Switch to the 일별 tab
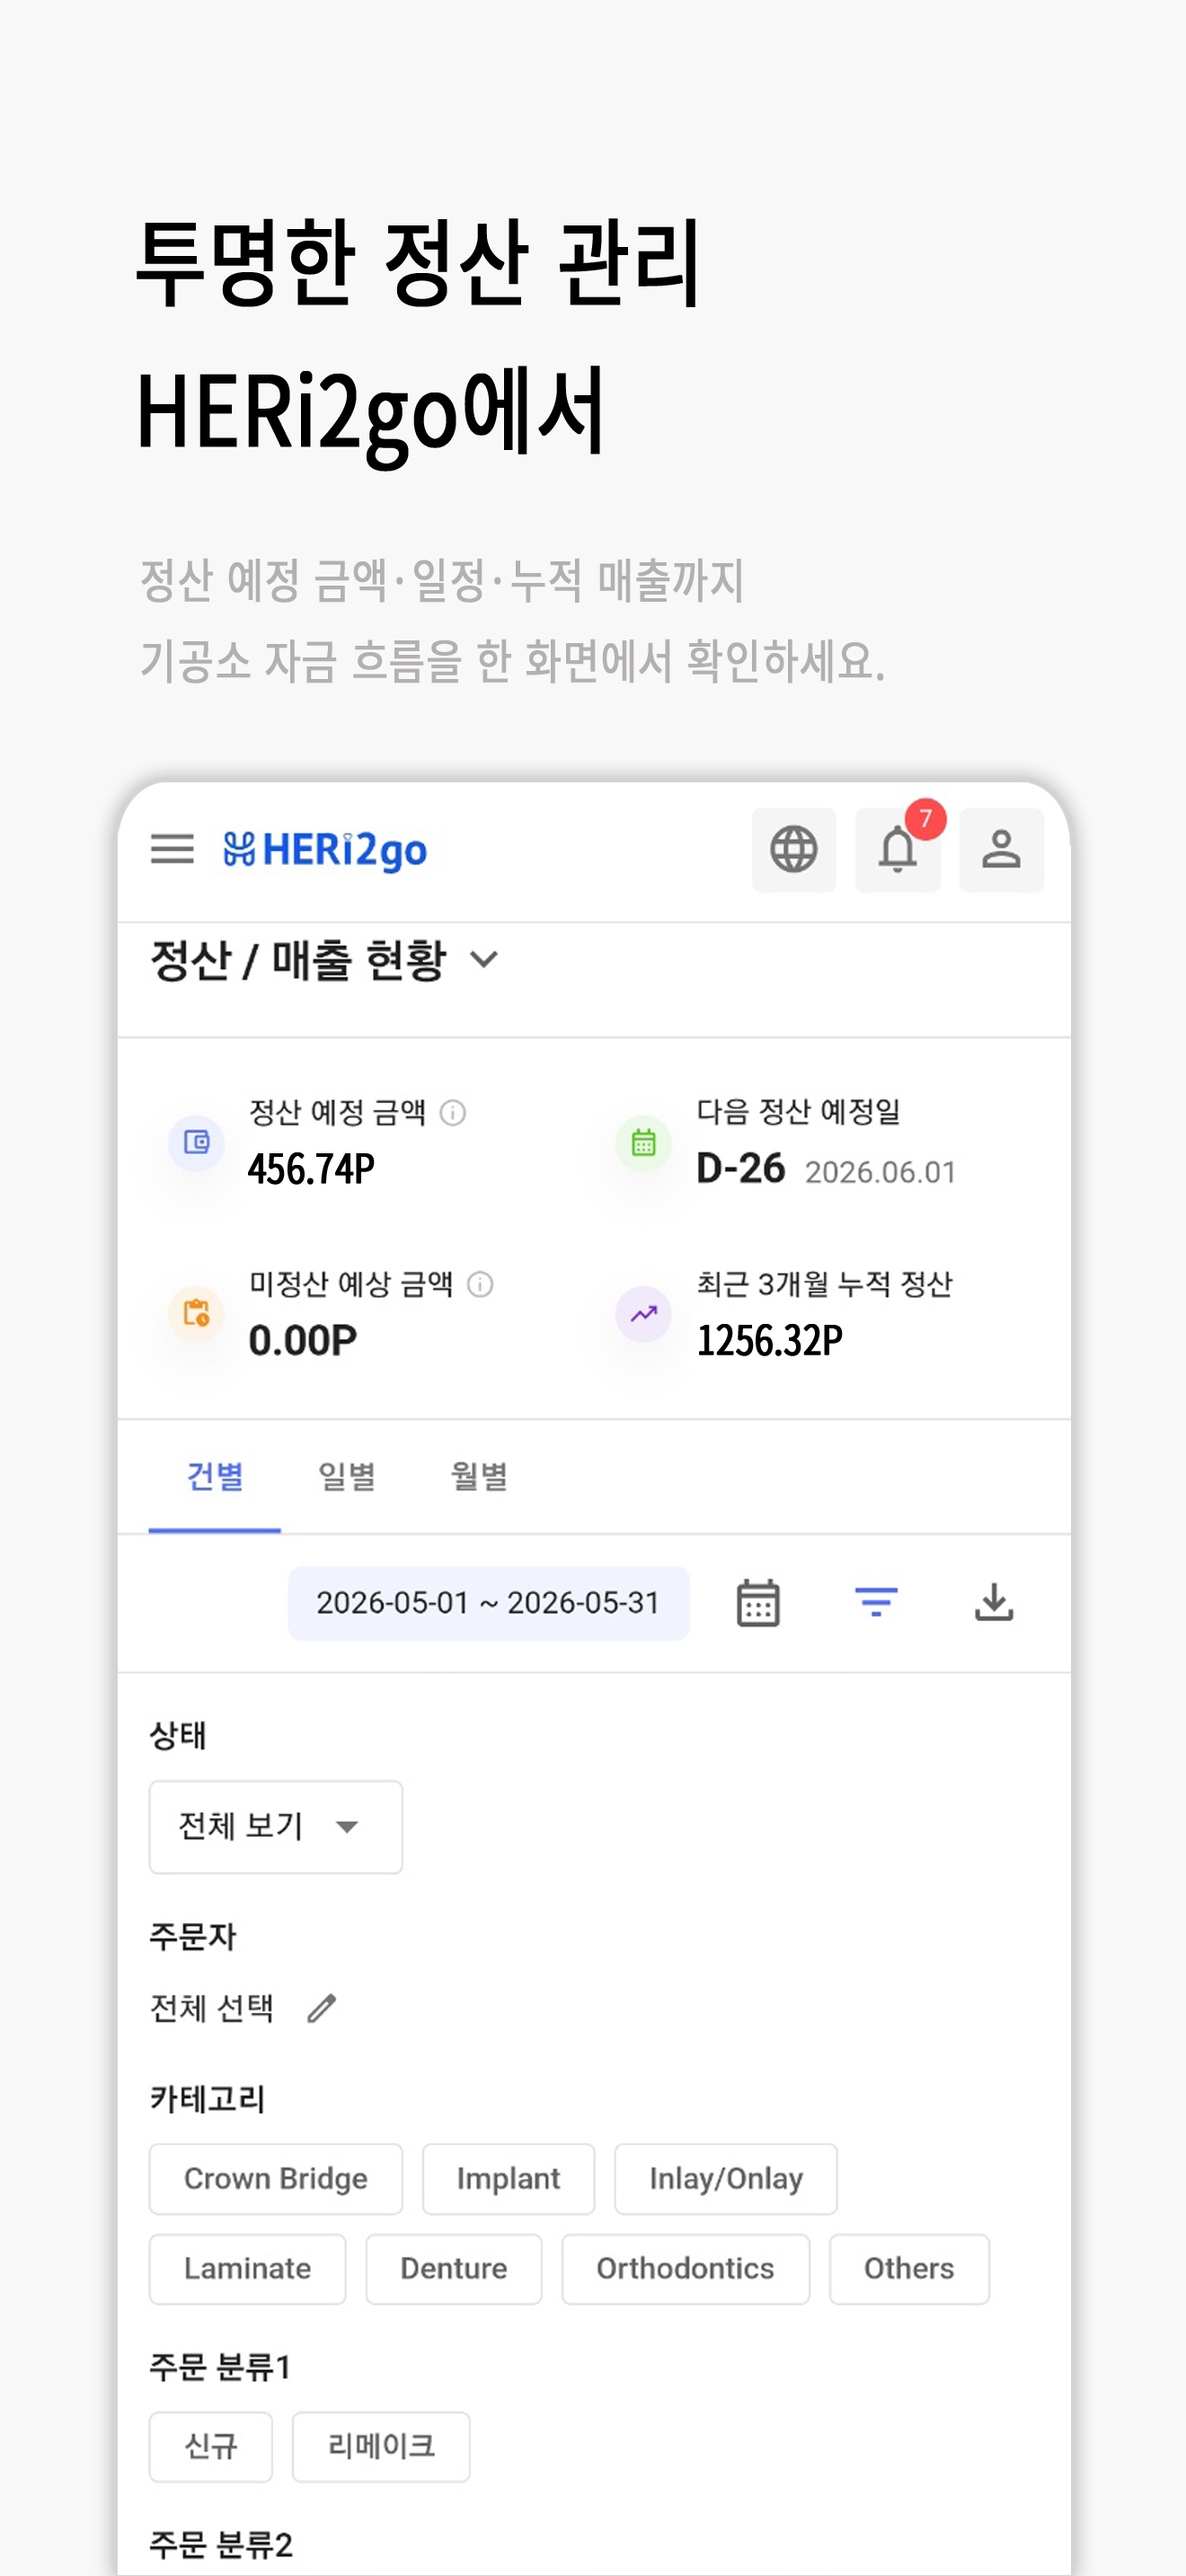The height and width of the screenshot is (2576, 1186). click(x=346, y=1476)
